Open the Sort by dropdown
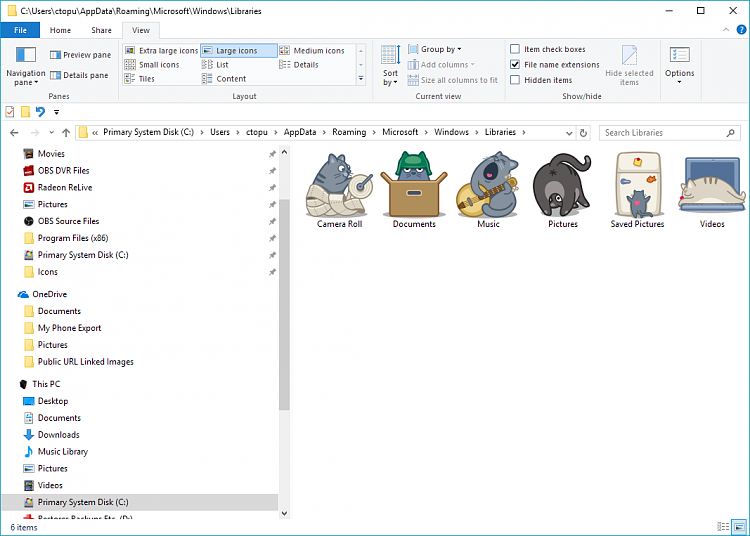Image resolution: width=750 pixels, height=536 pixels. pyautogui.click(x=390, y=65)
